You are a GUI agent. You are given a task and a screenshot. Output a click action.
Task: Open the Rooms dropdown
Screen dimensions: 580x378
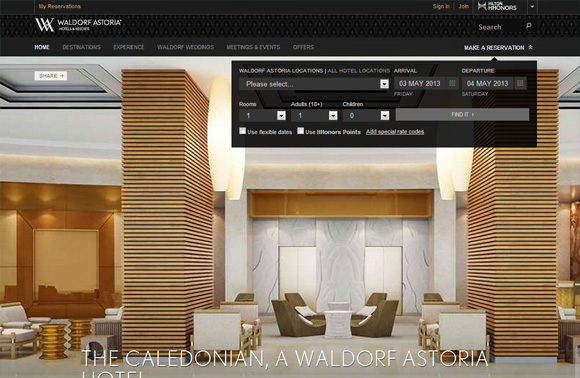click(x=262, y=116)
